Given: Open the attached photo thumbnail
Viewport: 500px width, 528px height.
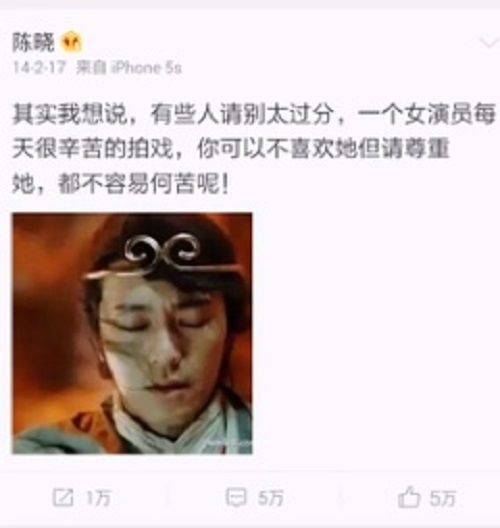Looking at the screenshot, I should pos(132,333).
